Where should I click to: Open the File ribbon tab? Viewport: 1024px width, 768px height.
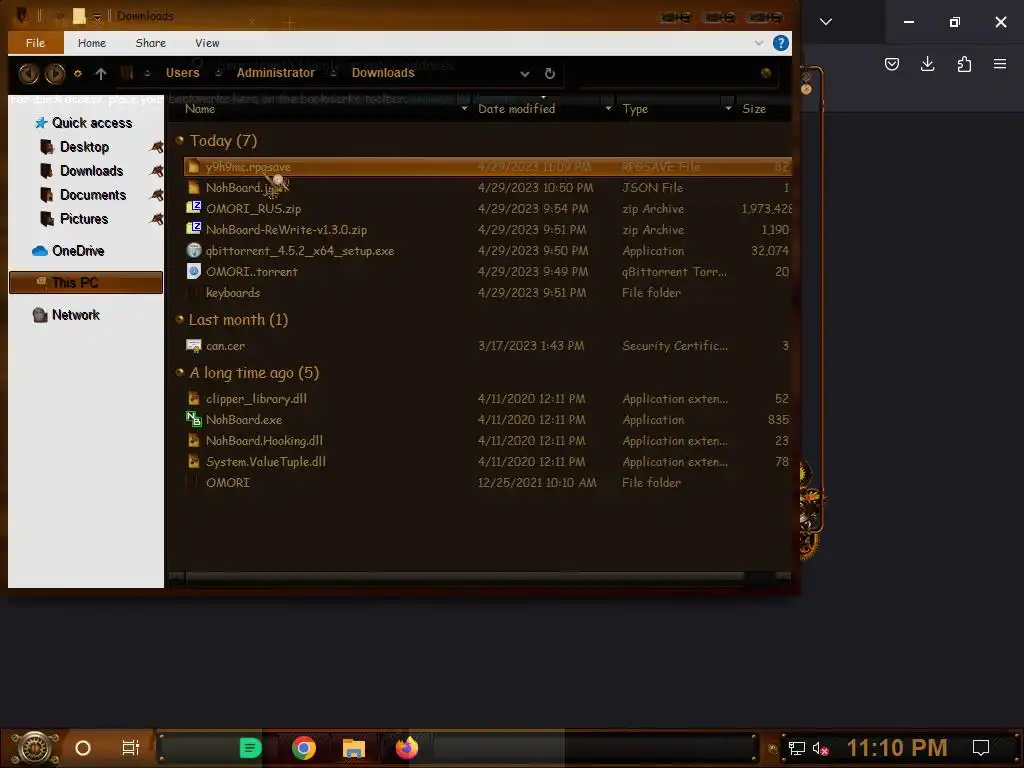coord(35,43)
